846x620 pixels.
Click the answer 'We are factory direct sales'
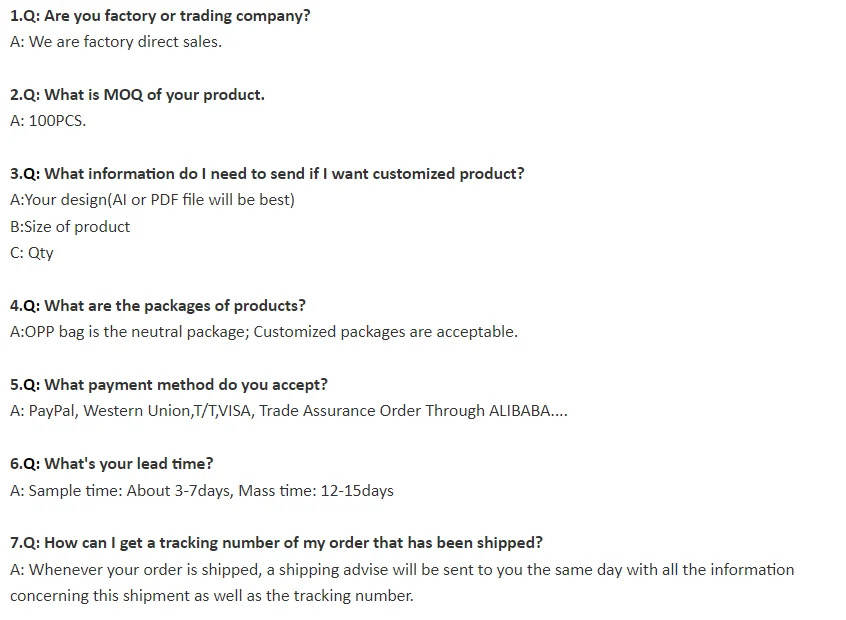[116, 42]
